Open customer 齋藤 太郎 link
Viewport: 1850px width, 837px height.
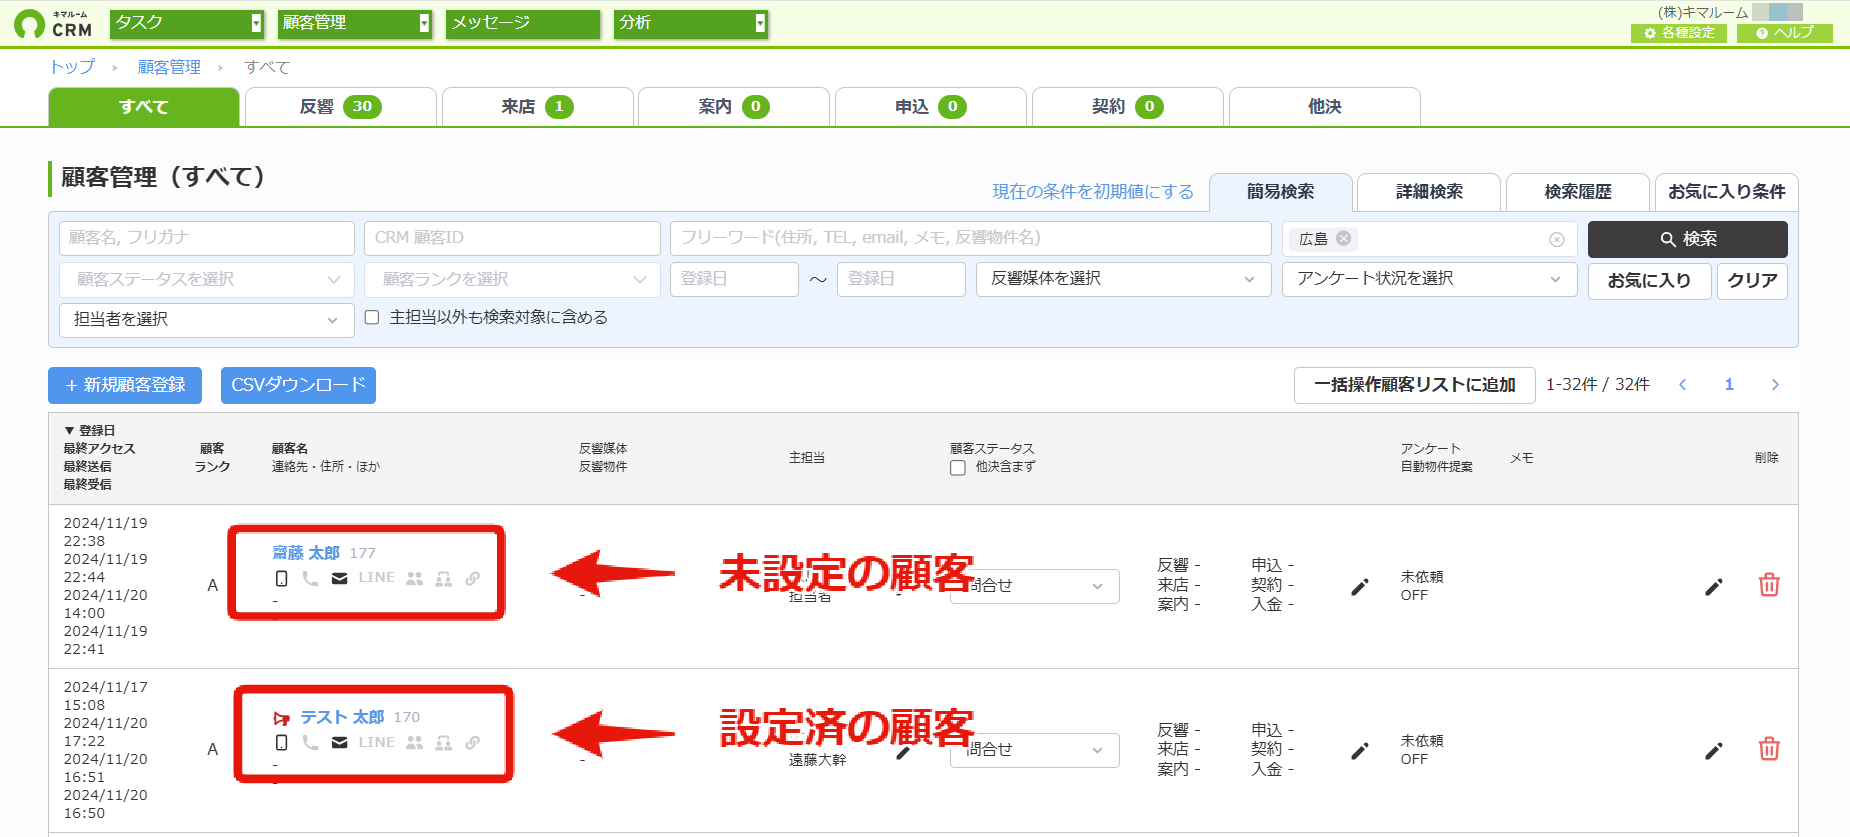[306, 553]
